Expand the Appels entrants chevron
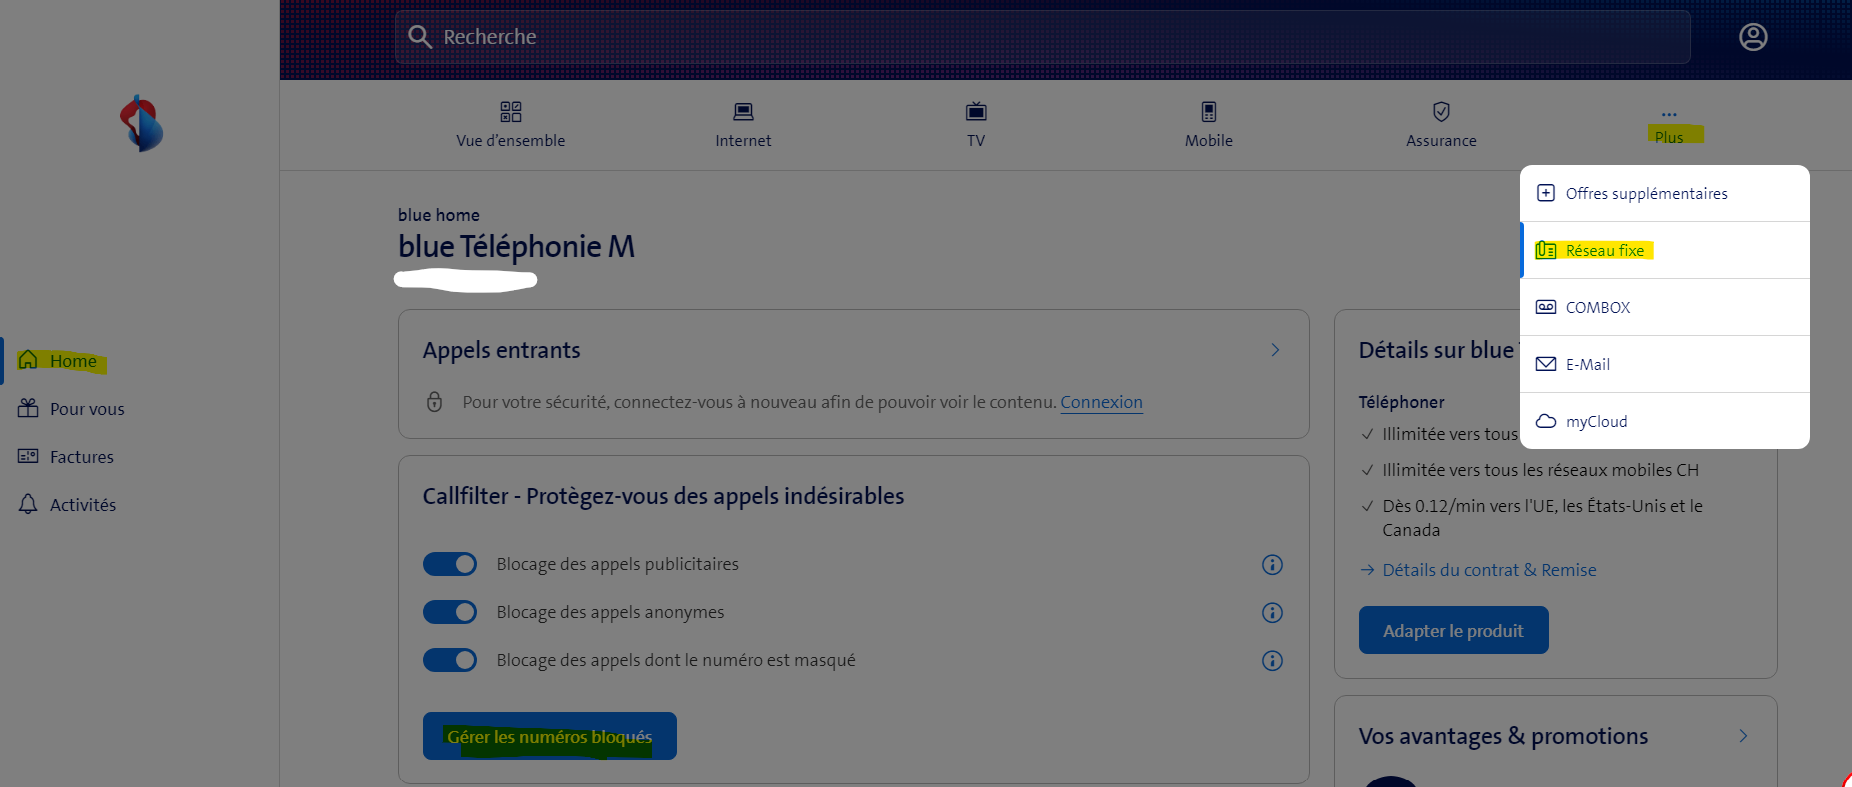Screen dimensions: 1852x787 pyautogui.click(x=1275, y=350)
